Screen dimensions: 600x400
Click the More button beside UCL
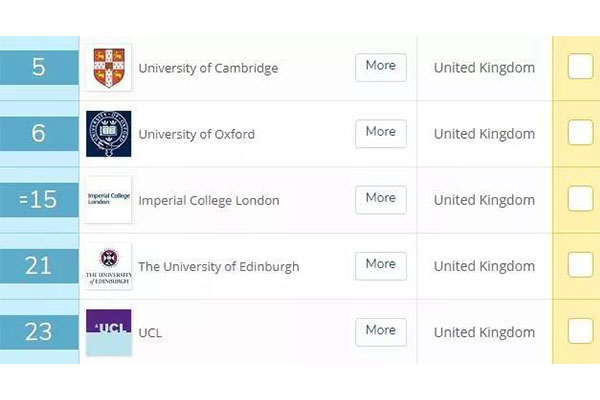381,332
